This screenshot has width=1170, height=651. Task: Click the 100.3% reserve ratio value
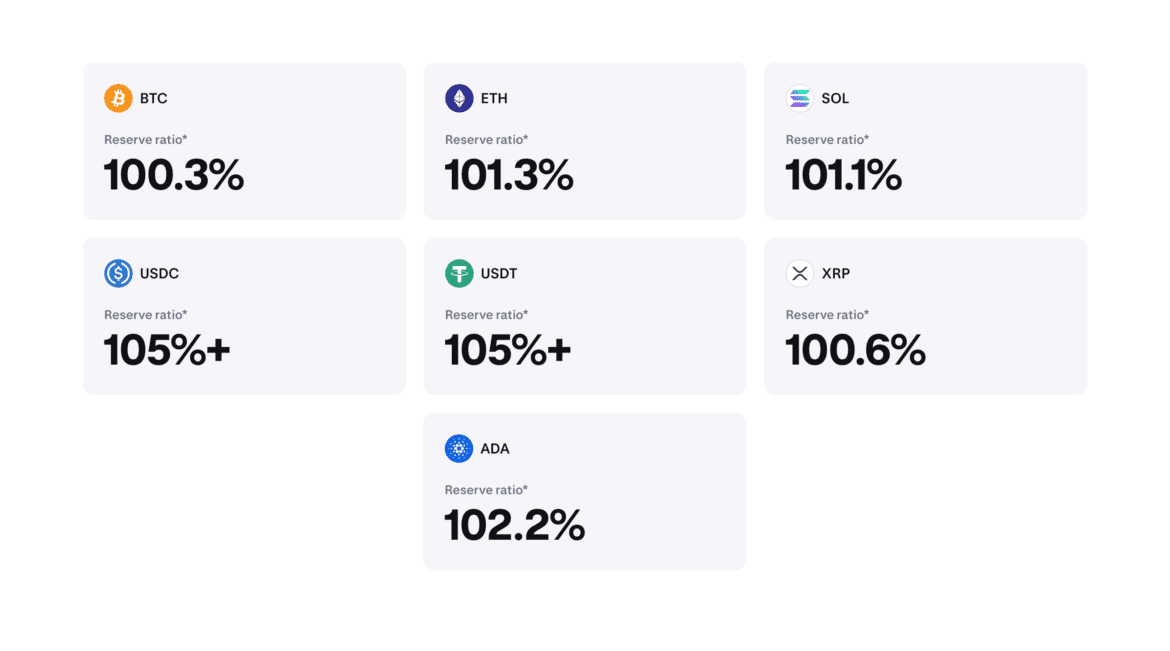coord(173,176)
